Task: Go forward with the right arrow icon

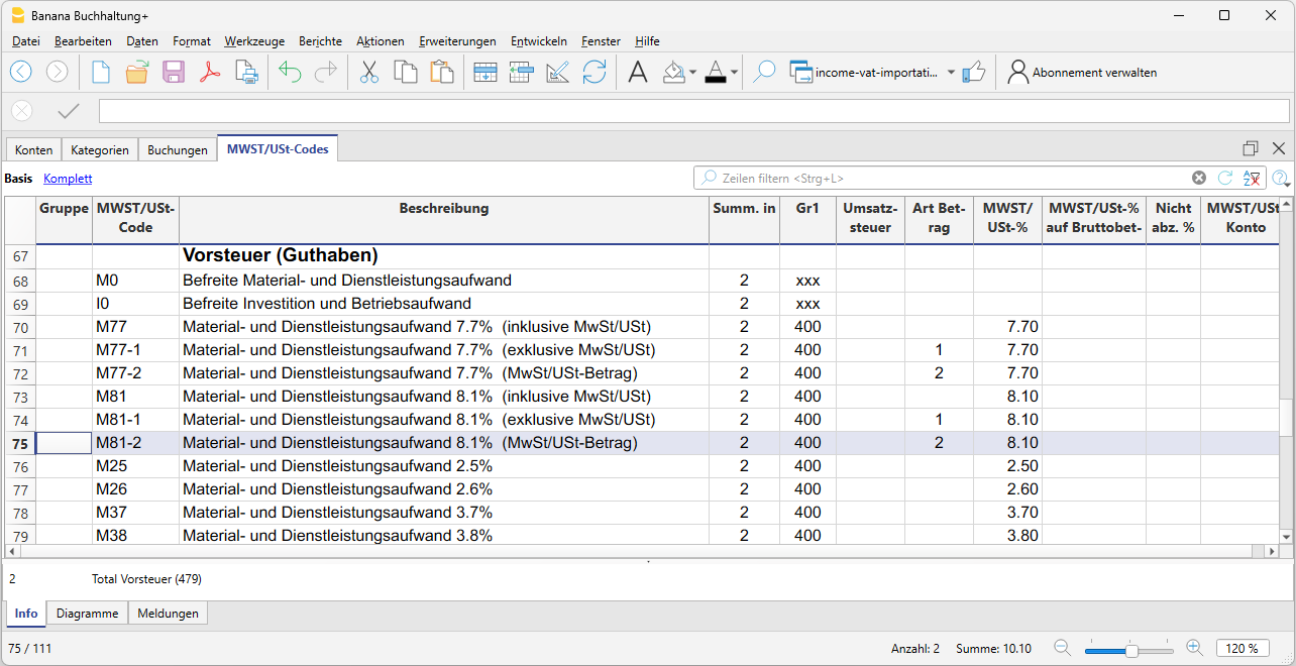Action: (57, 72)
